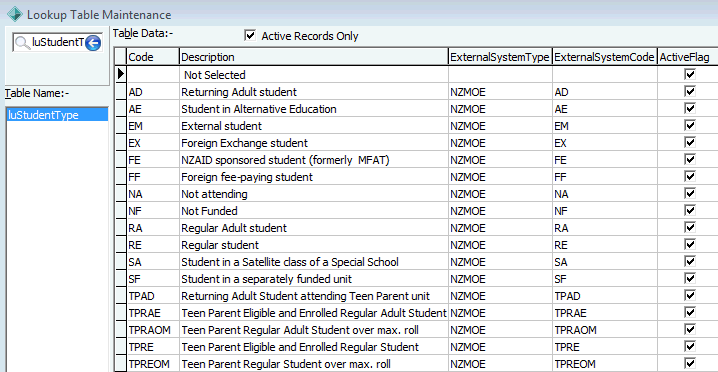Click Code cell 'AE'
The height and width of the screenshot is (372, 718).
pyautogui.click(x=152, y=109)
